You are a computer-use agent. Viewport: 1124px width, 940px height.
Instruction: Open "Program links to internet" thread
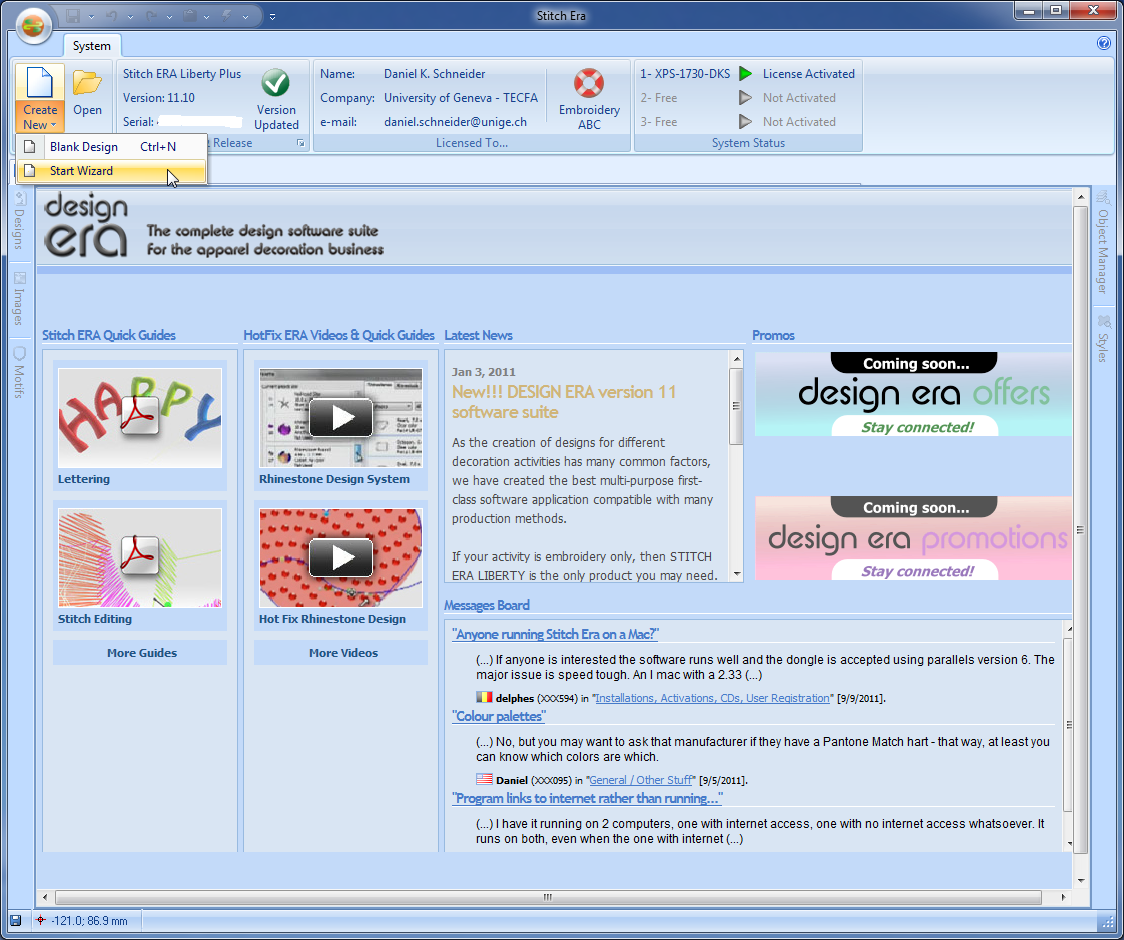pos(587,798)
